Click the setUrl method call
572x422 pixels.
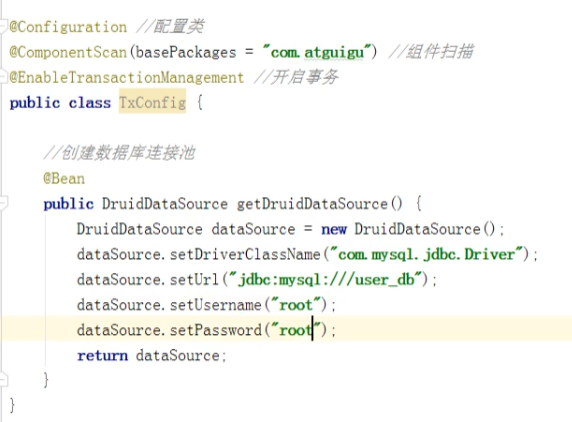(x=194, y=280)
